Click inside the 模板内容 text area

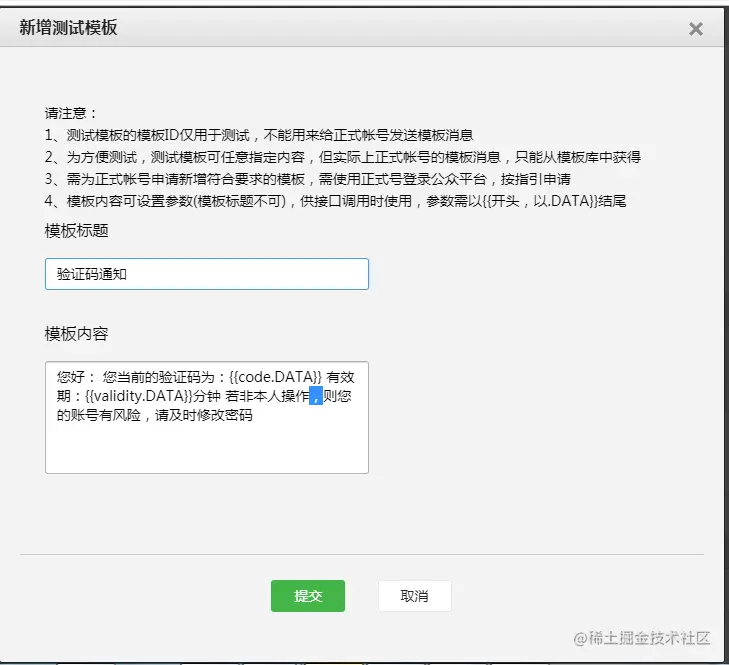click(207, 417)
